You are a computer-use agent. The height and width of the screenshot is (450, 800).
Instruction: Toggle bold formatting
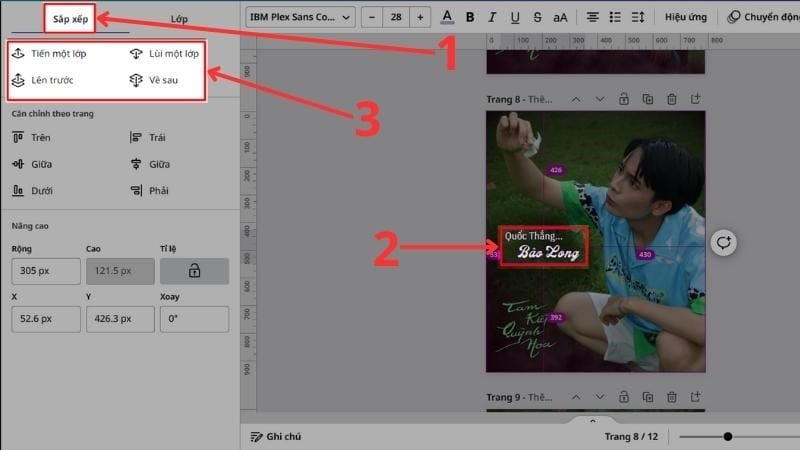470,17
